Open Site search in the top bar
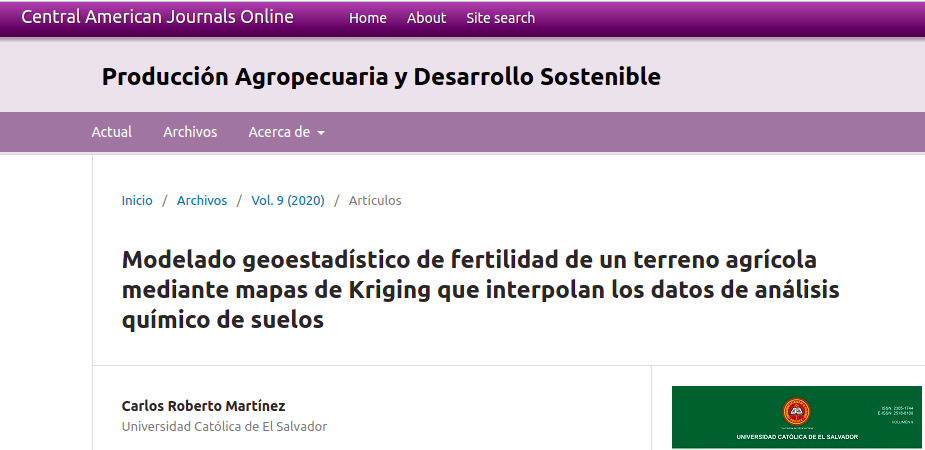Image resolution: width=925 pixels, height=450 pixels. coord(500,18)
